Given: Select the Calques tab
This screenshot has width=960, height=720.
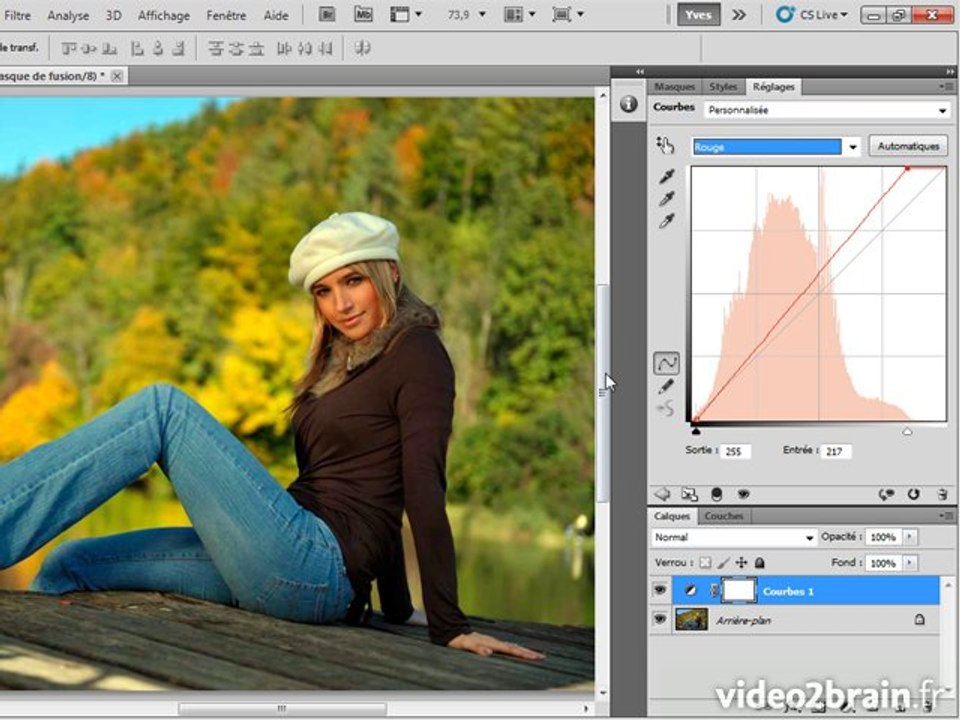Looking at the screenshot, I should pyautogui.click(x=672, y=516).
